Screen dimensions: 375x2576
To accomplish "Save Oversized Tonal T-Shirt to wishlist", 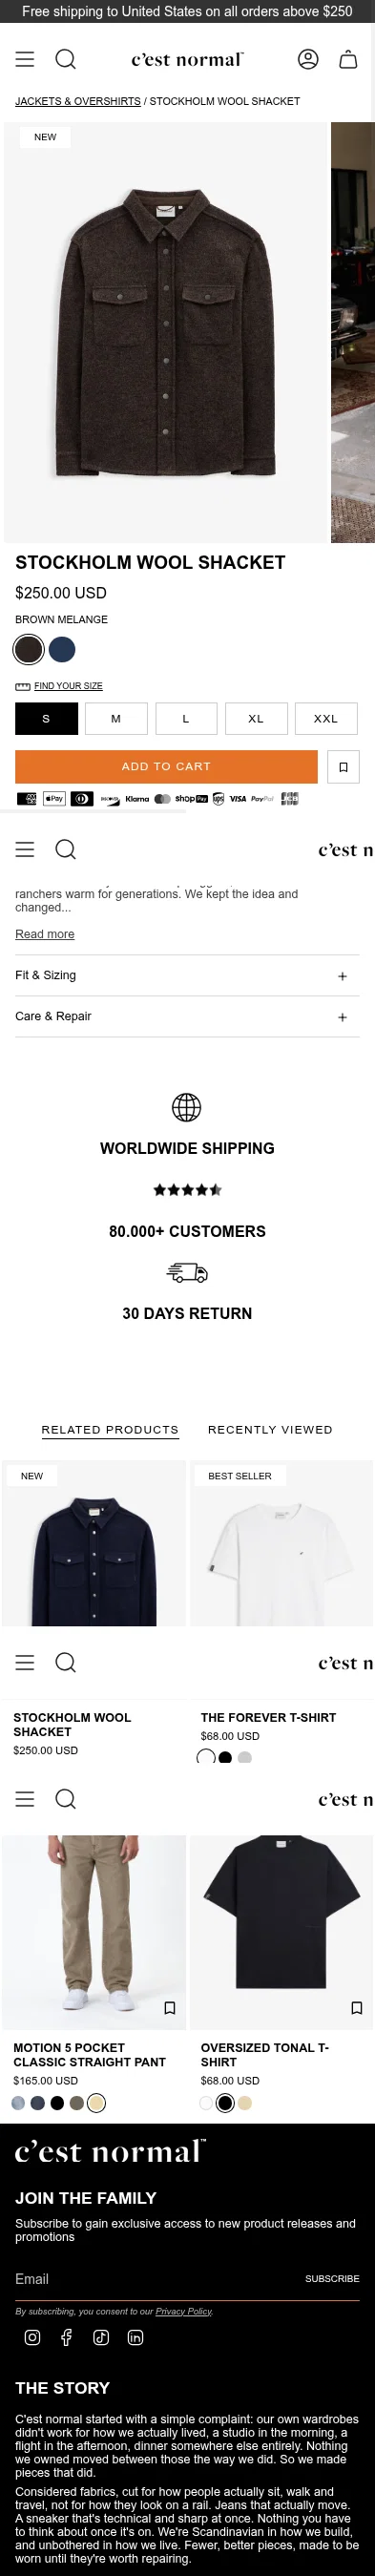I will point(357,2007).
